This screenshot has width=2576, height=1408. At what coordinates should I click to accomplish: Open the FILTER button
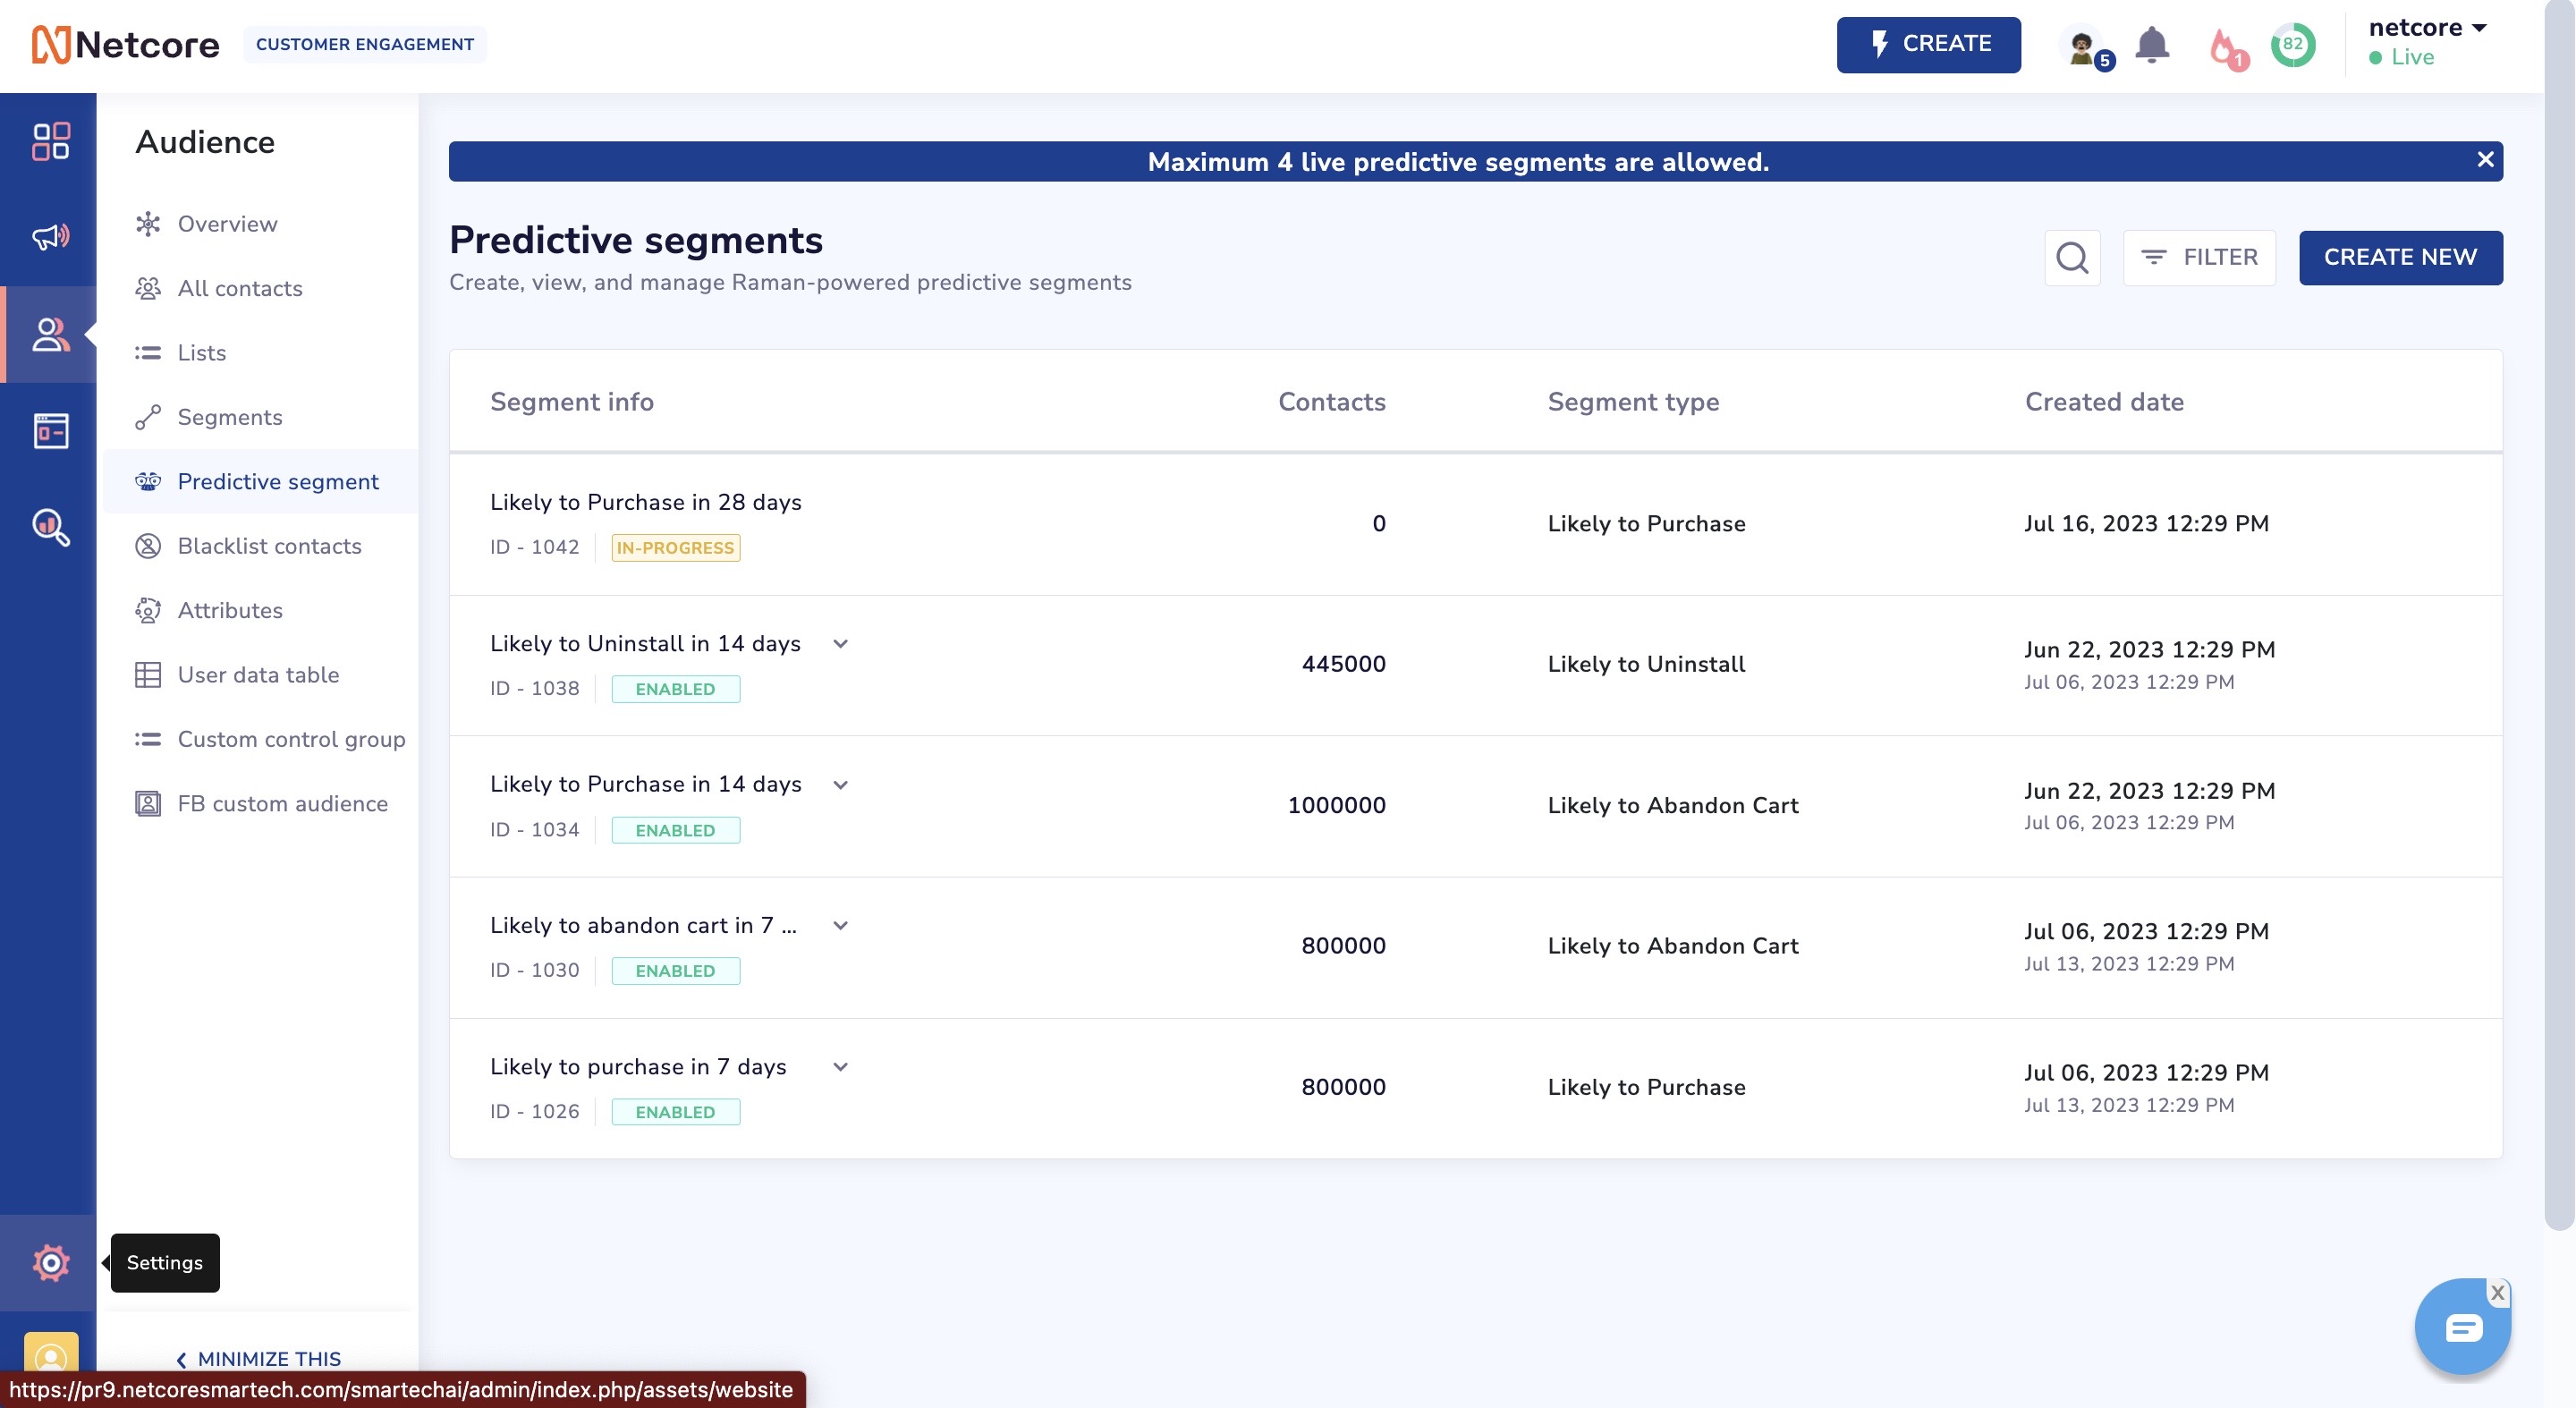[x=2199, y=258]
